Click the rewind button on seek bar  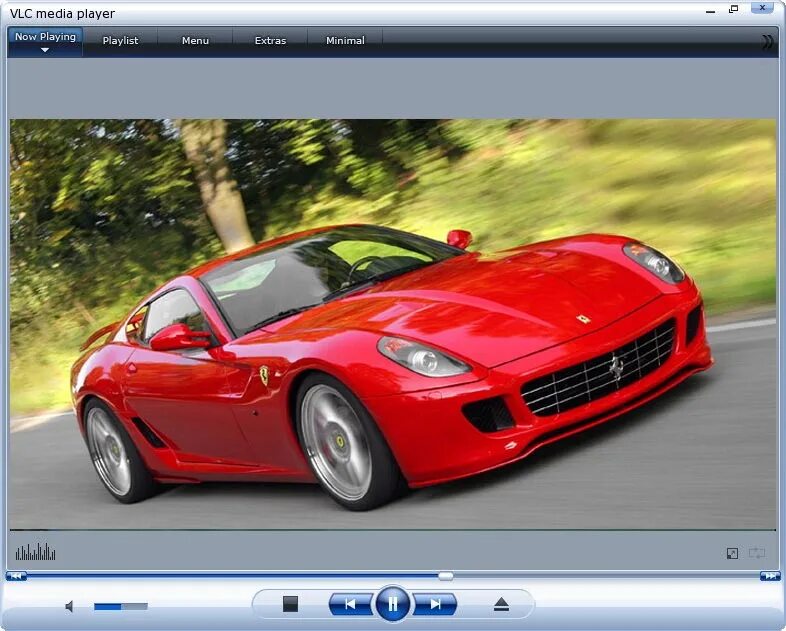16,576
